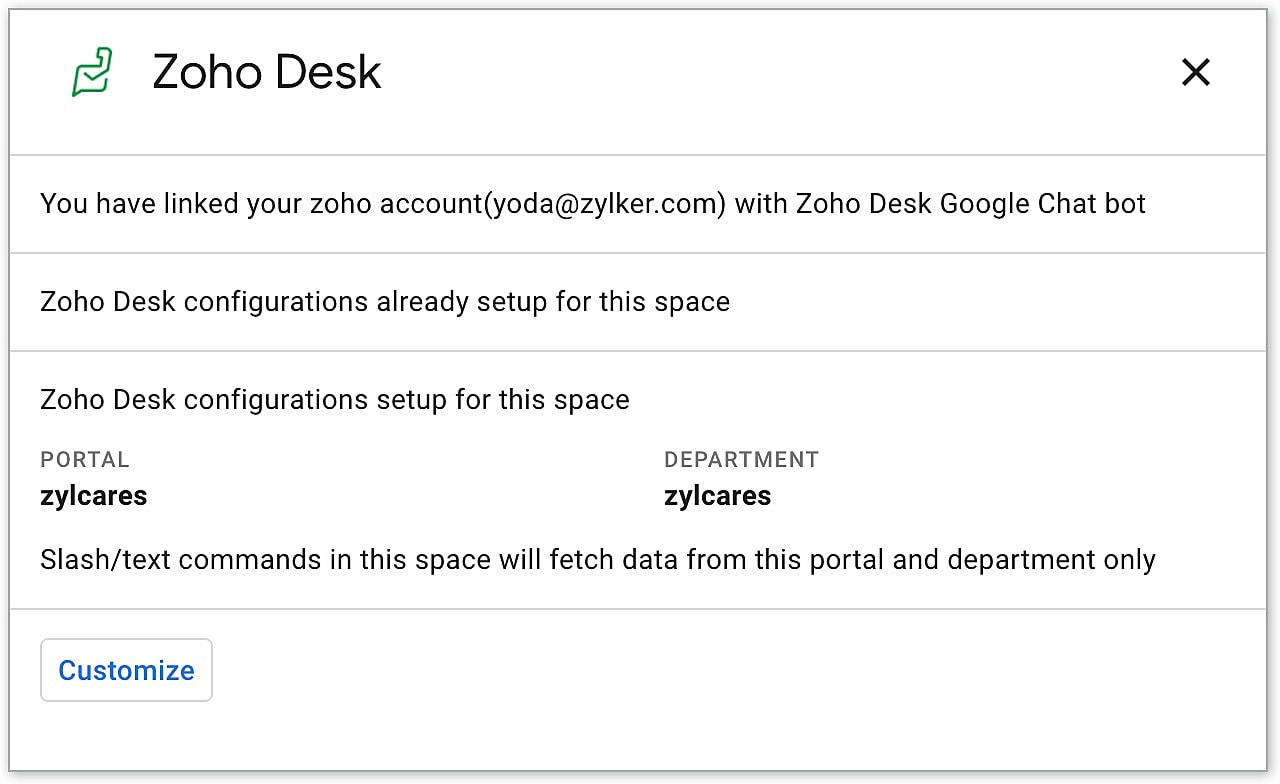Click the green Zoho Desk logo icon
The height and width of the screenshot is (784, 1280).
coord(92,72)
